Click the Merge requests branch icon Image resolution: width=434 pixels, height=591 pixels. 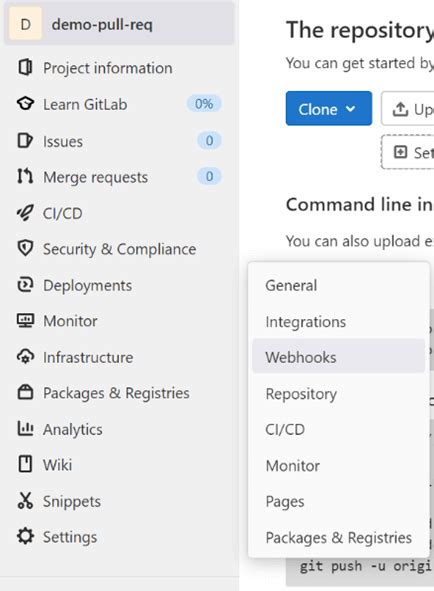[25, 176]
